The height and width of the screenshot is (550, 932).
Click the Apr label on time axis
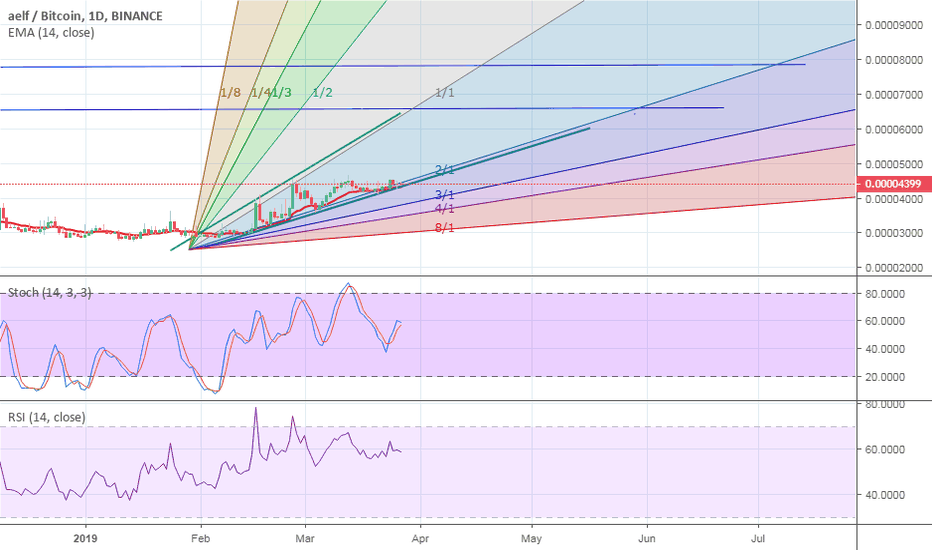(420, 539)
